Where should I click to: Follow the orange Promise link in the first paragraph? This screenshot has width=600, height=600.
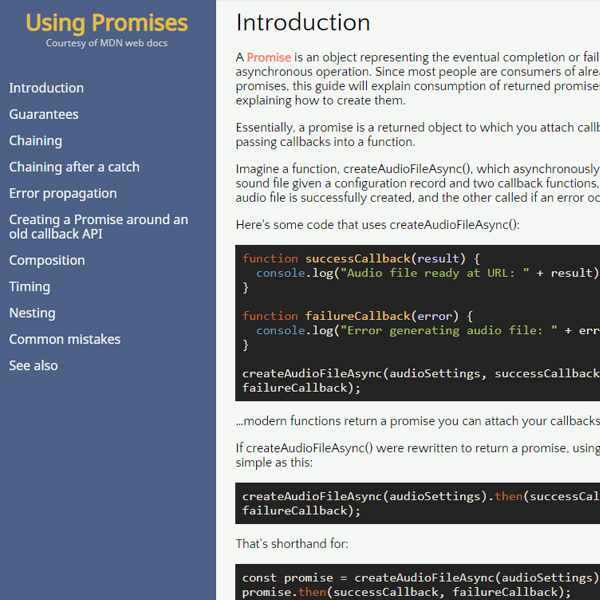pos(269,57)
